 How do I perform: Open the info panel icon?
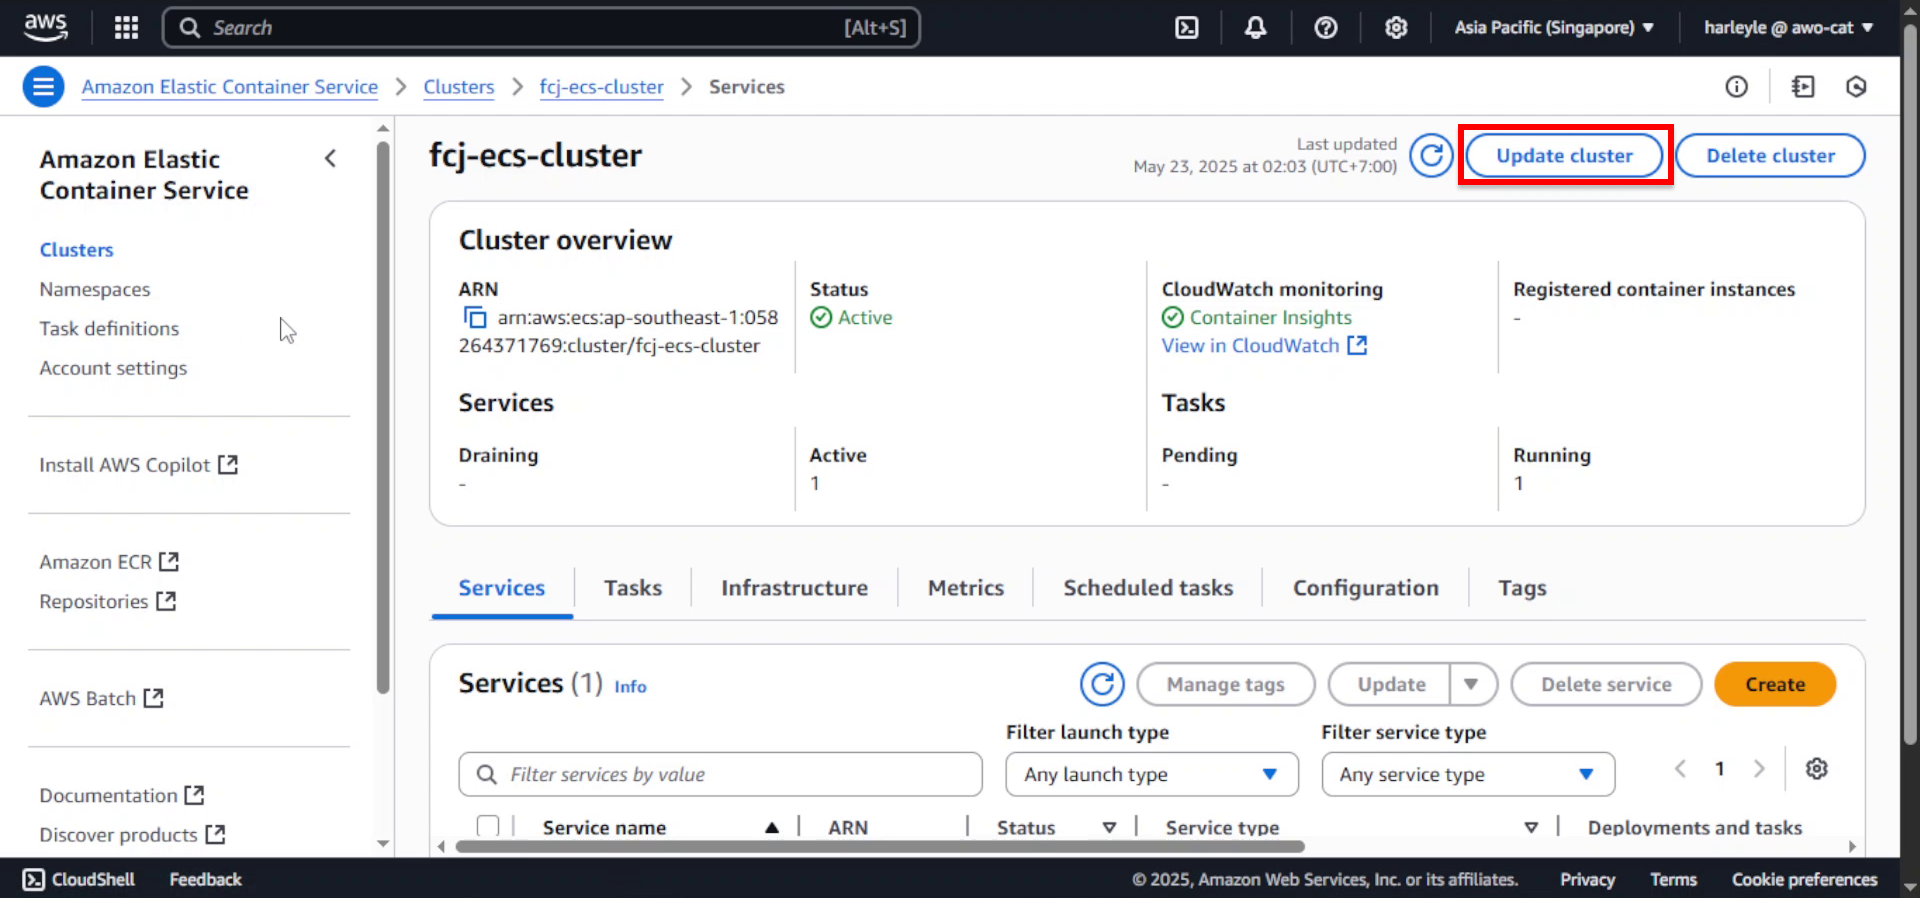[x=1736, y=87]
